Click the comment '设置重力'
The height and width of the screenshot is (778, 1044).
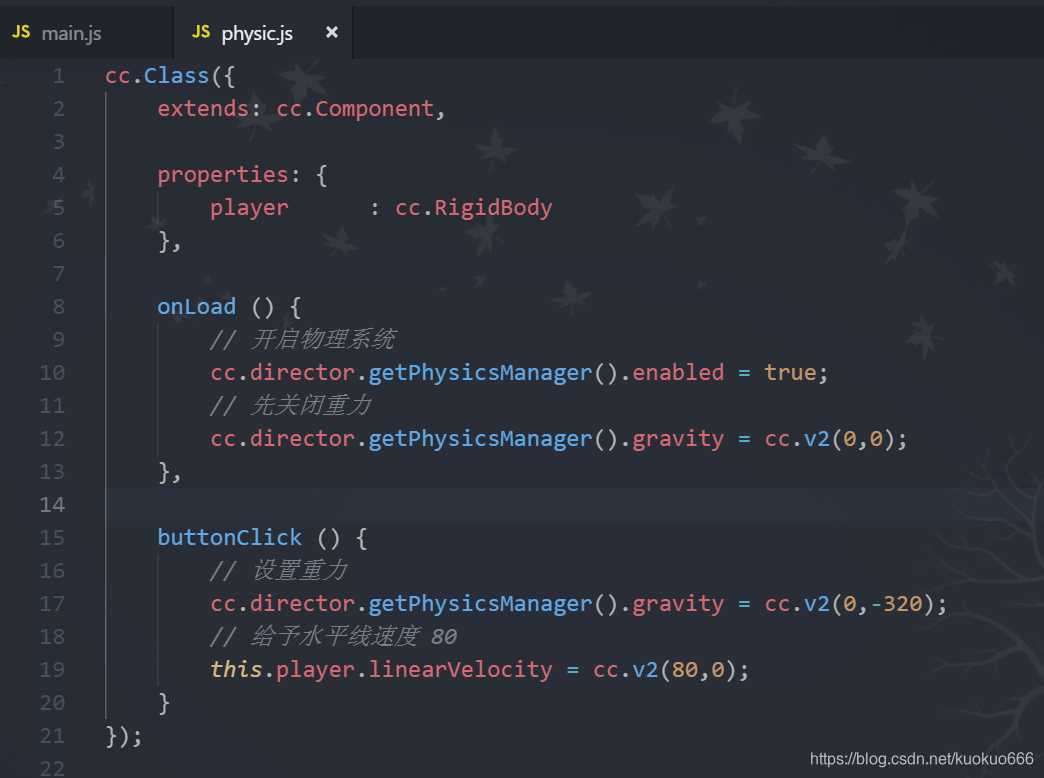tap(299, 571)
